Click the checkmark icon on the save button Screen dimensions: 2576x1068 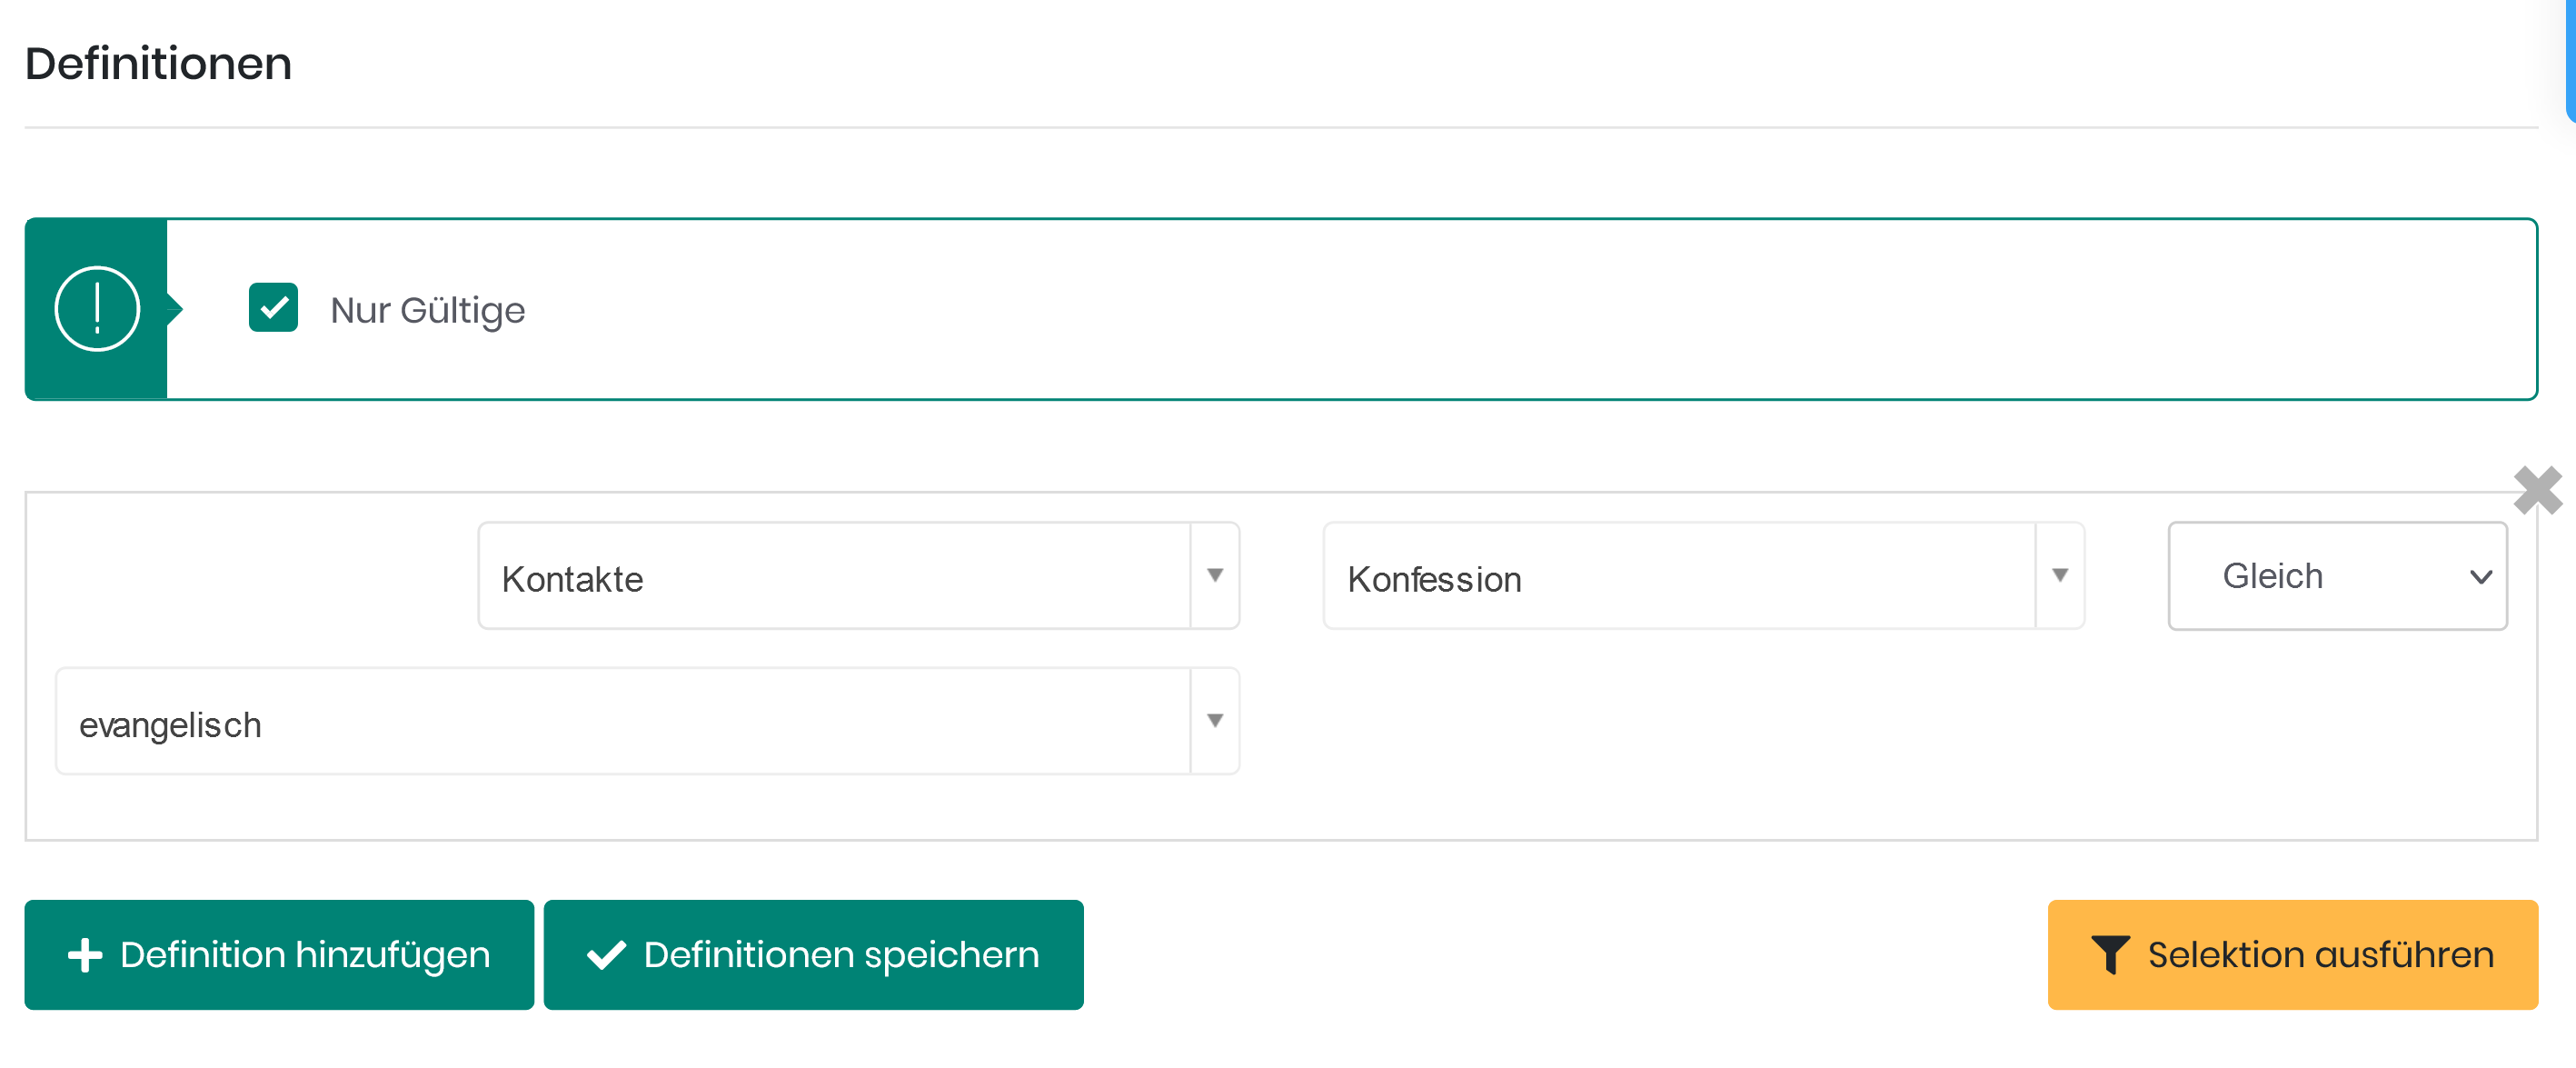click(607, 955)
